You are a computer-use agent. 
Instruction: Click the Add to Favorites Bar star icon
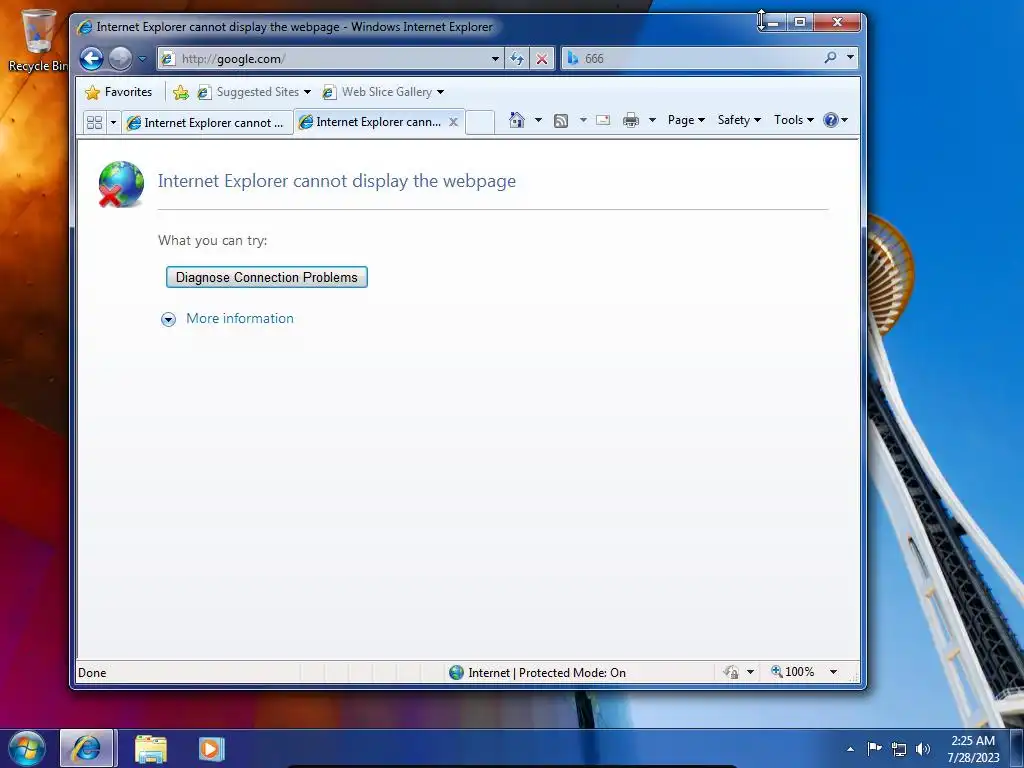181,93
